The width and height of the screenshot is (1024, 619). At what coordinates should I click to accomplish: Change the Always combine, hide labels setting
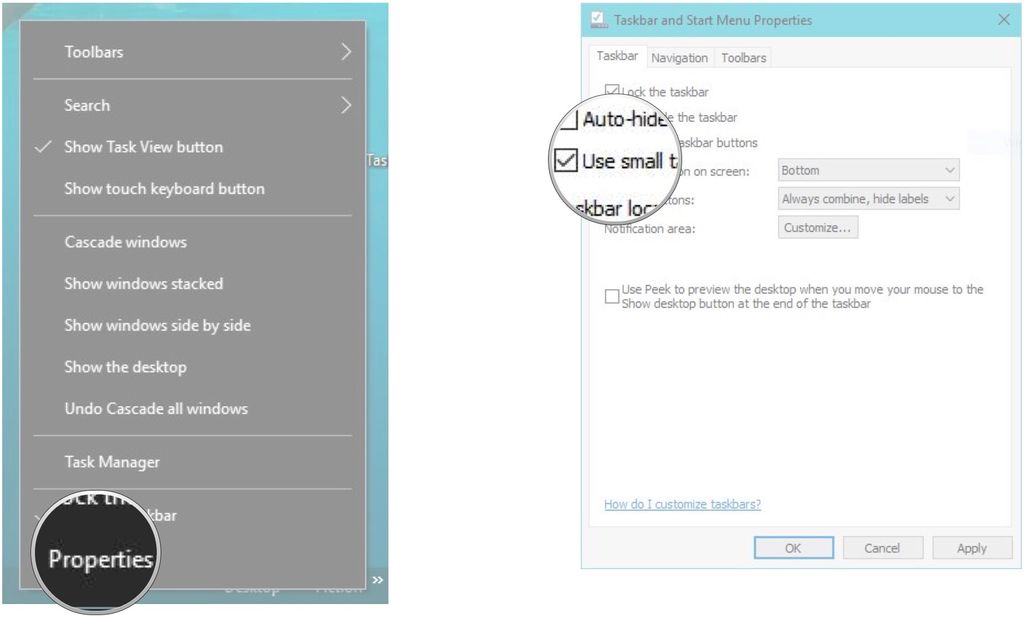coord(866,198)
